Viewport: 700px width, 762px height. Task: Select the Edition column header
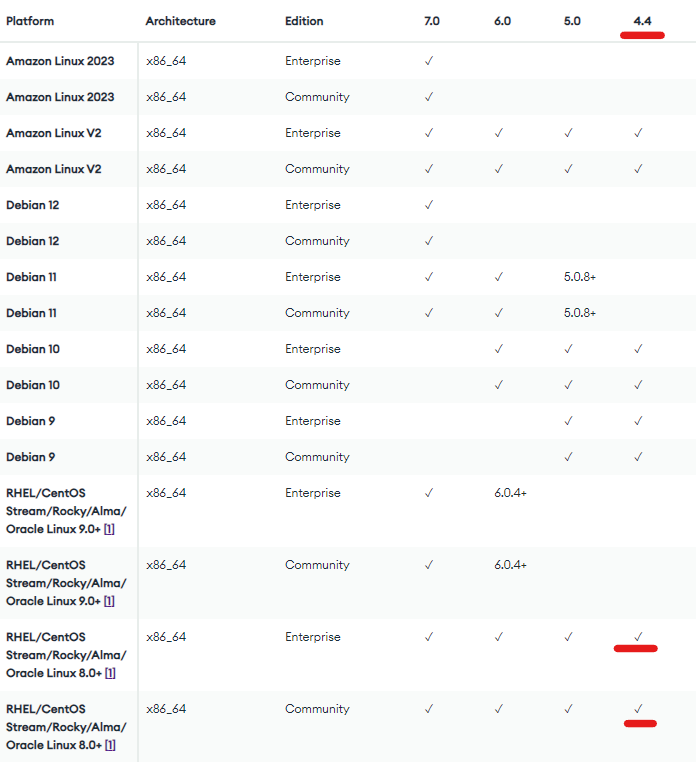coord(304,21)
